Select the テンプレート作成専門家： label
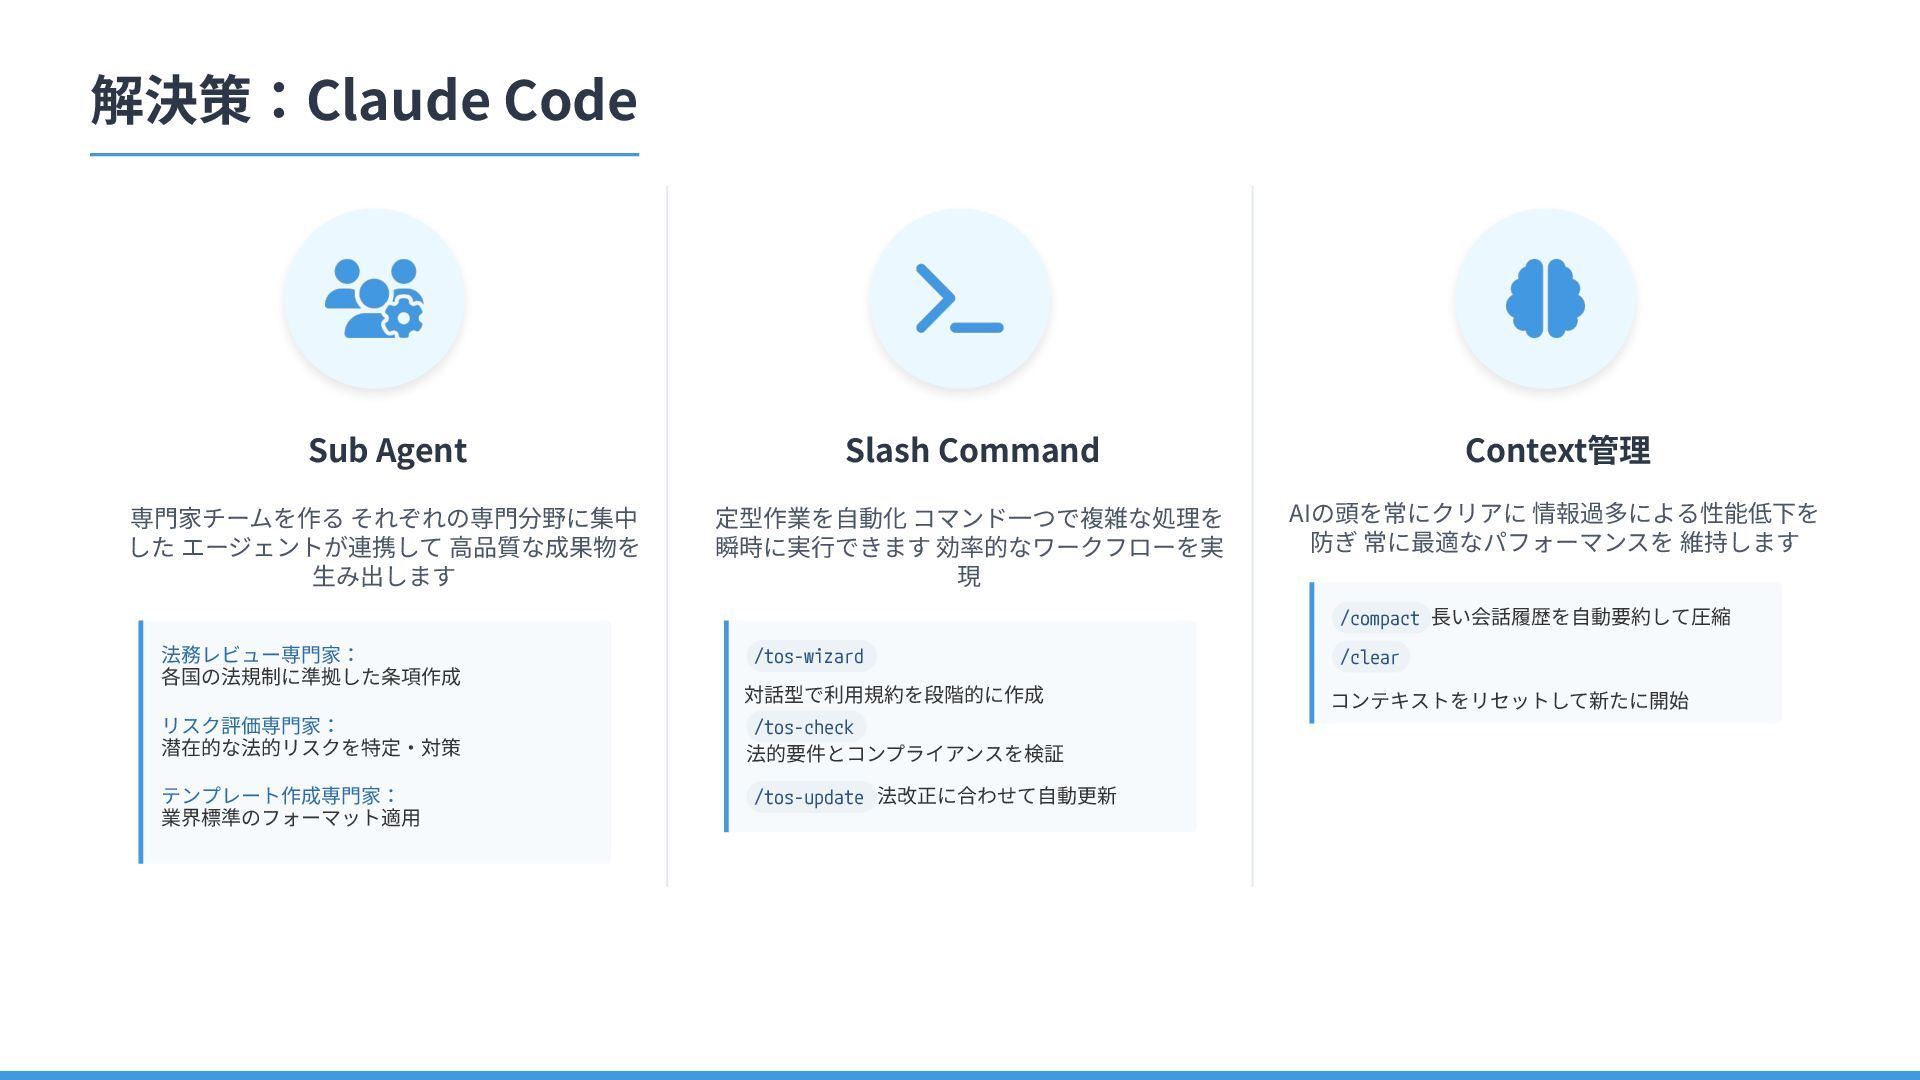This screenshot has width=1920, height=1080. coord(280,795)
